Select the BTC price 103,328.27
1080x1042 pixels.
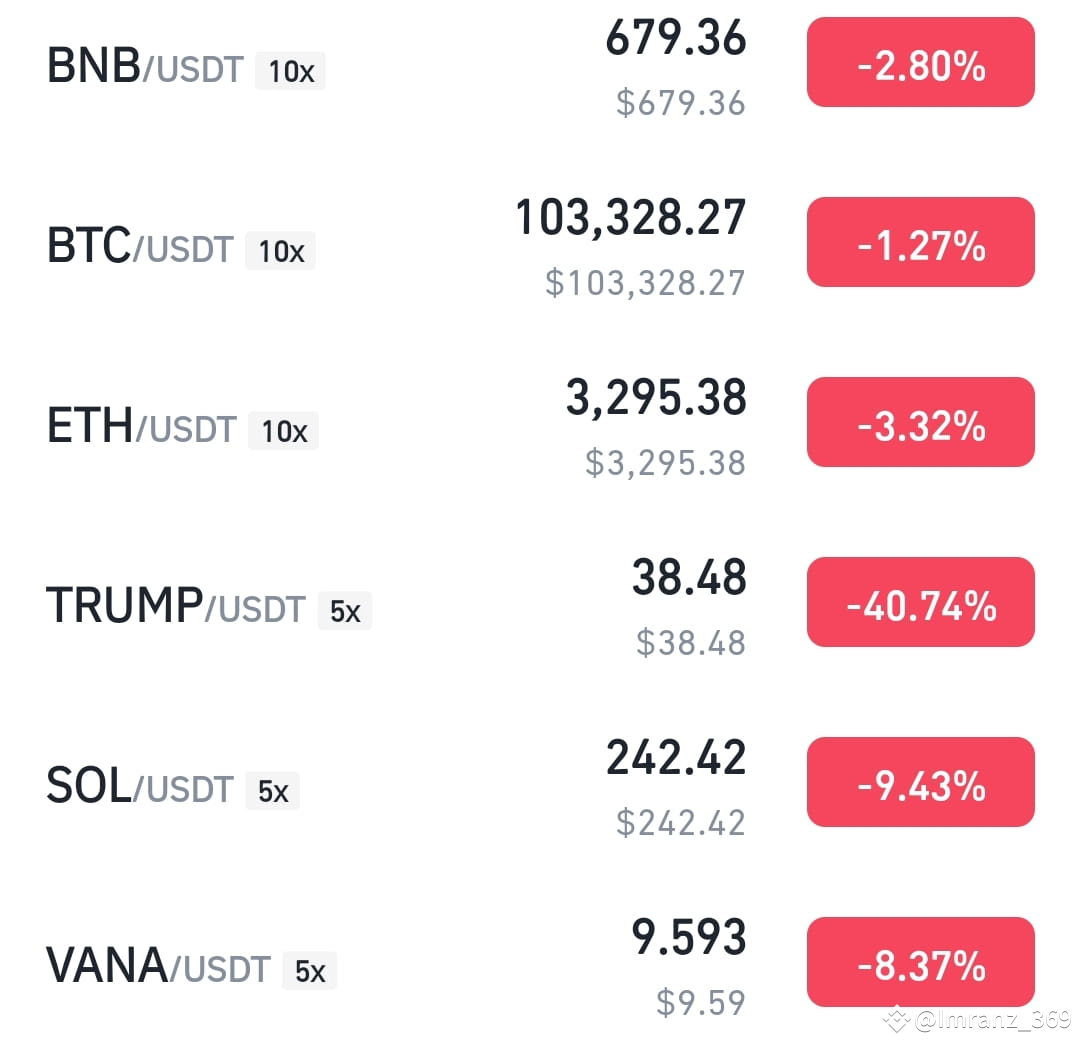tap(630, 214)
